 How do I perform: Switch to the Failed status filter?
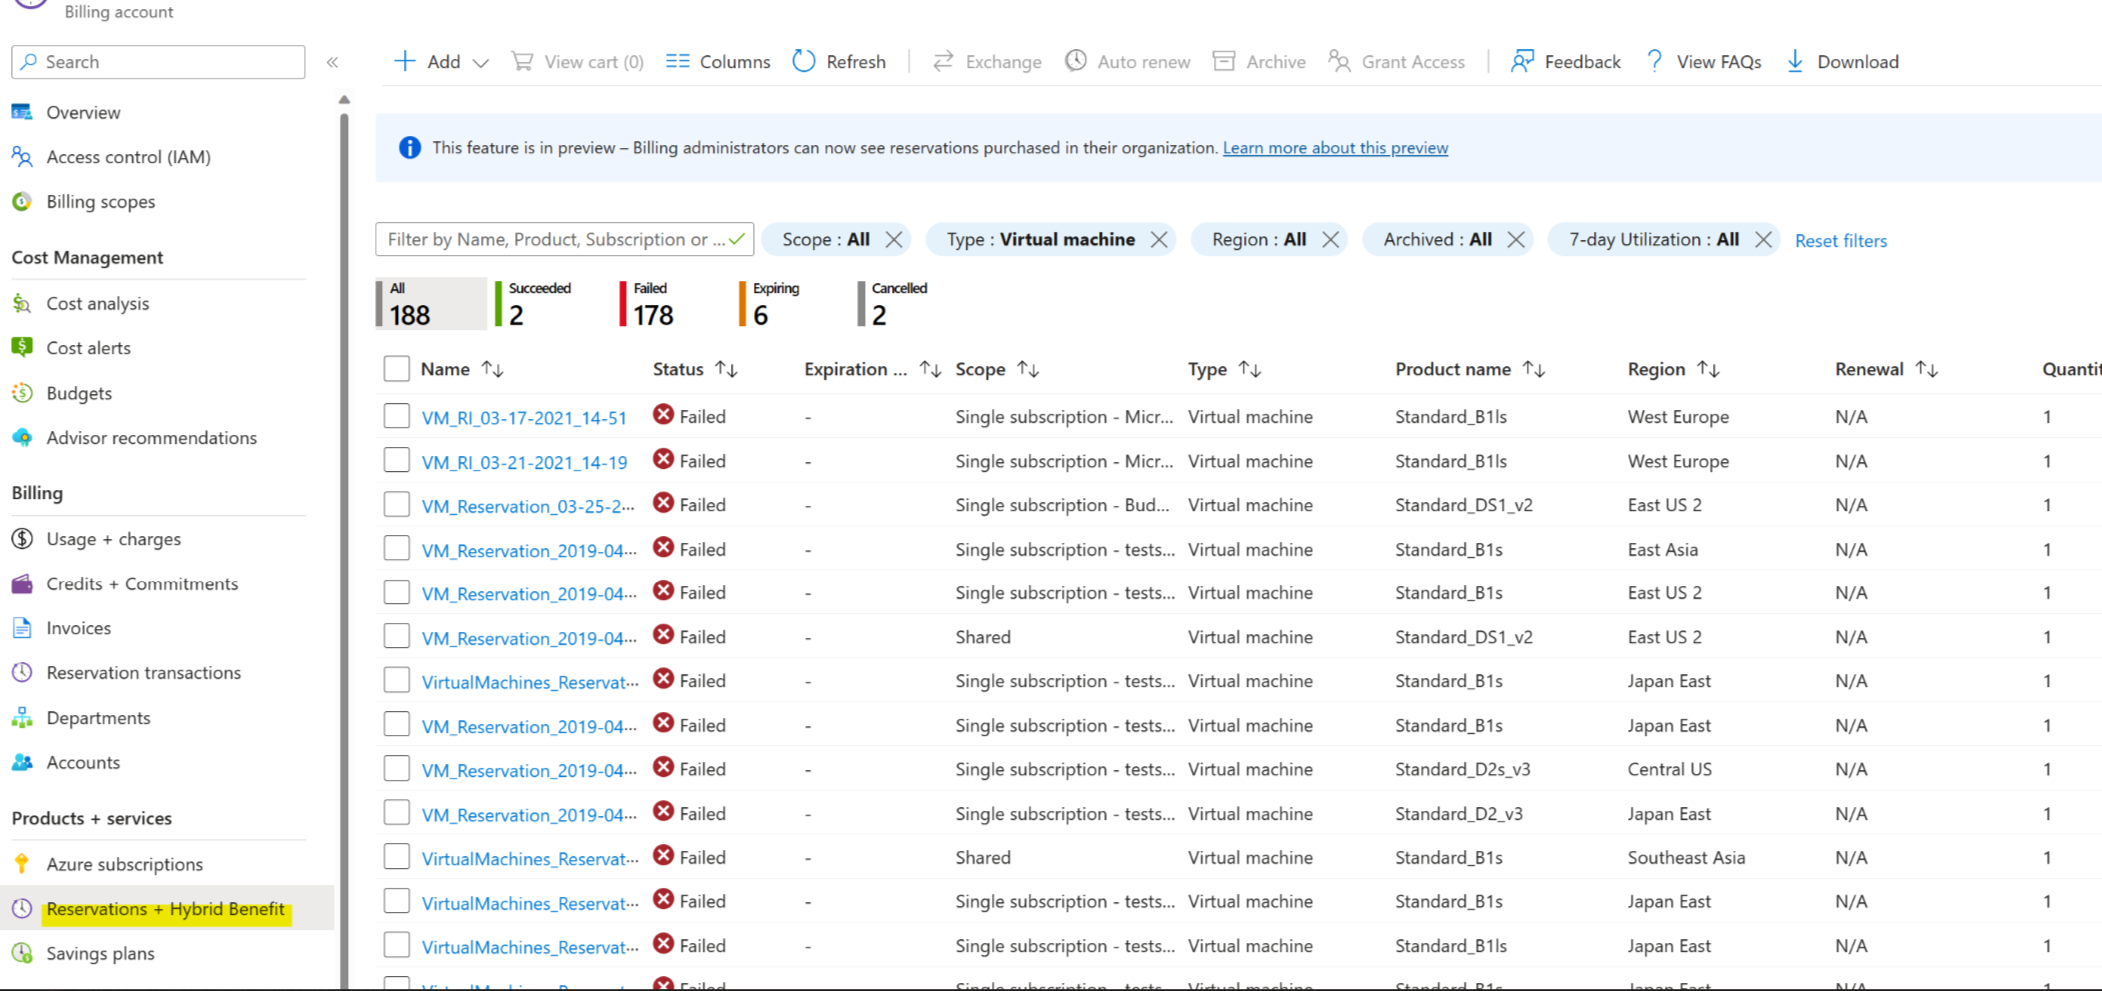[651, 303]
